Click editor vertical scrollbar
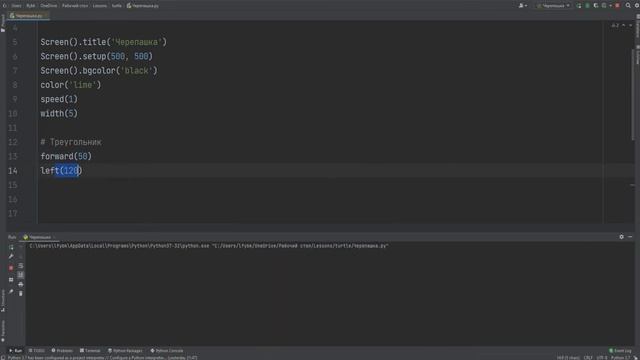The image size is (640, 360). (x=633, y=94)
